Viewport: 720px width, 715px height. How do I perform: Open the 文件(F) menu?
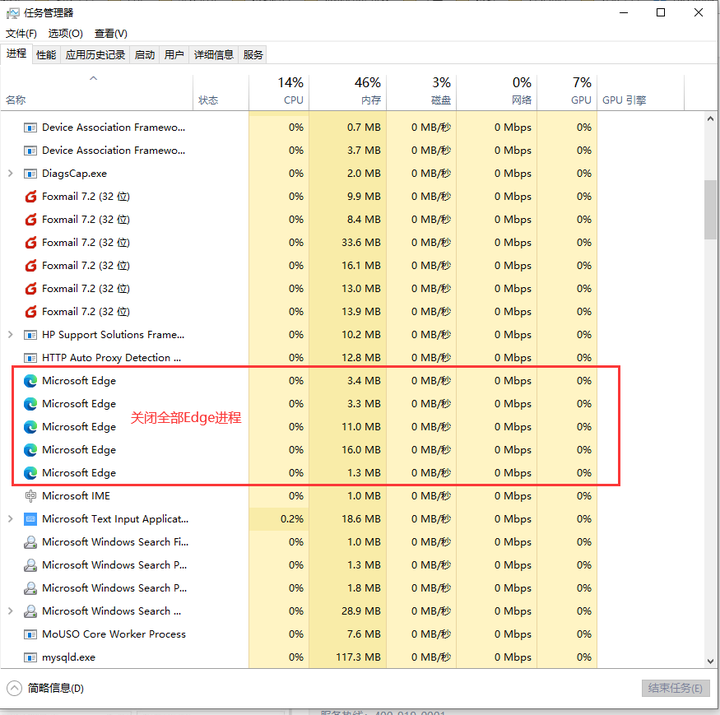21,34
